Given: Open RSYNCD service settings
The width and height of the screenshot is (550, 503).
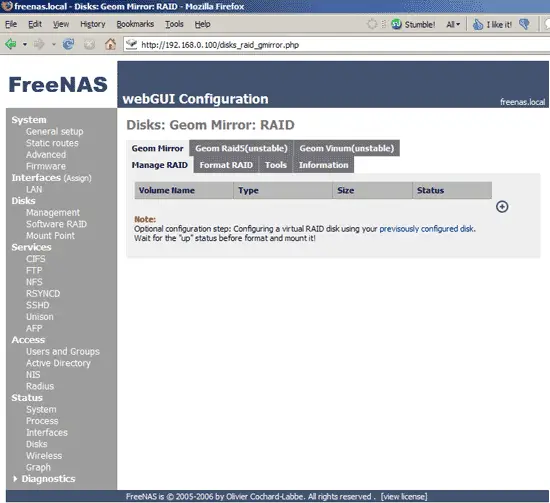Looking at the screenshot, I should pos(43,294).
